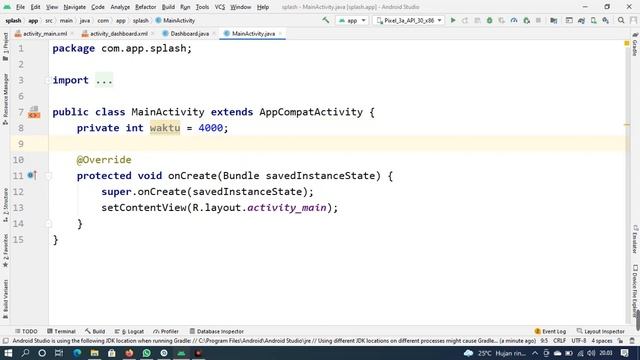Toggle the tool window bars icon in status bar
The height and width of the screenshot is (360, 640).
tap(6, 341)
